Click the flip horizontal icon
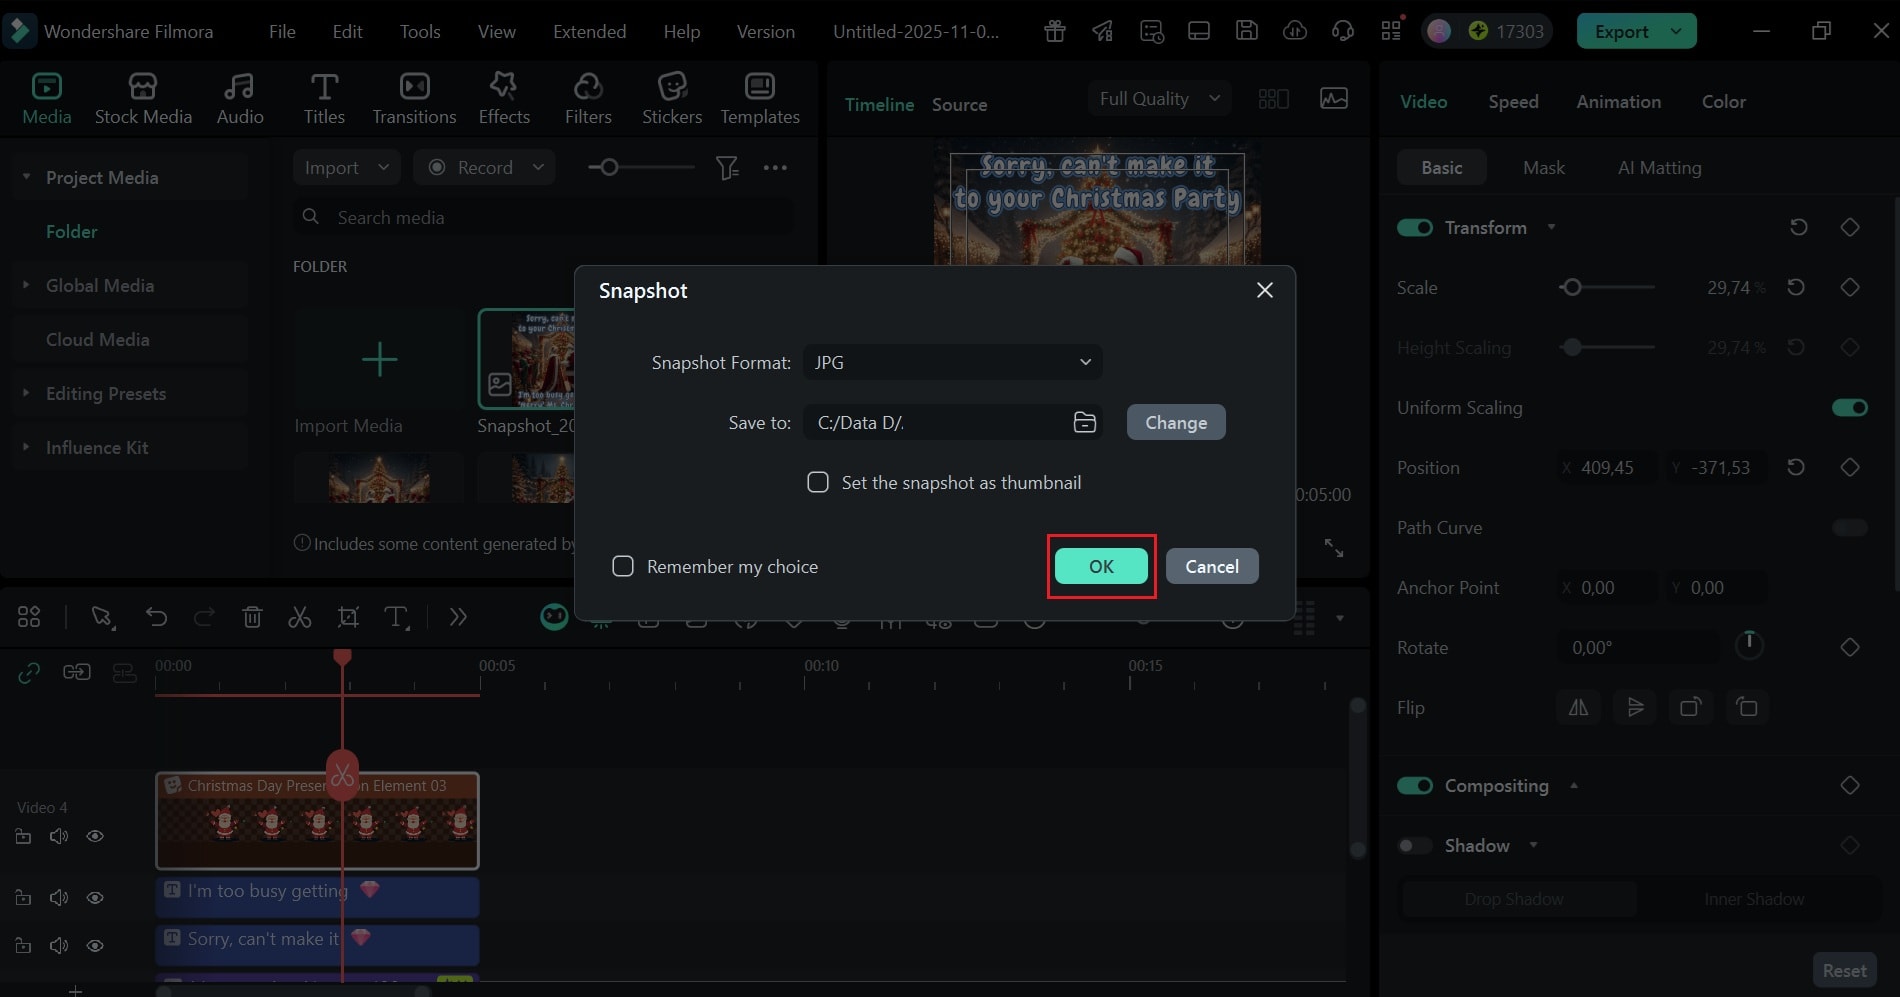The image size is (1900, 997). (1578, 708)
